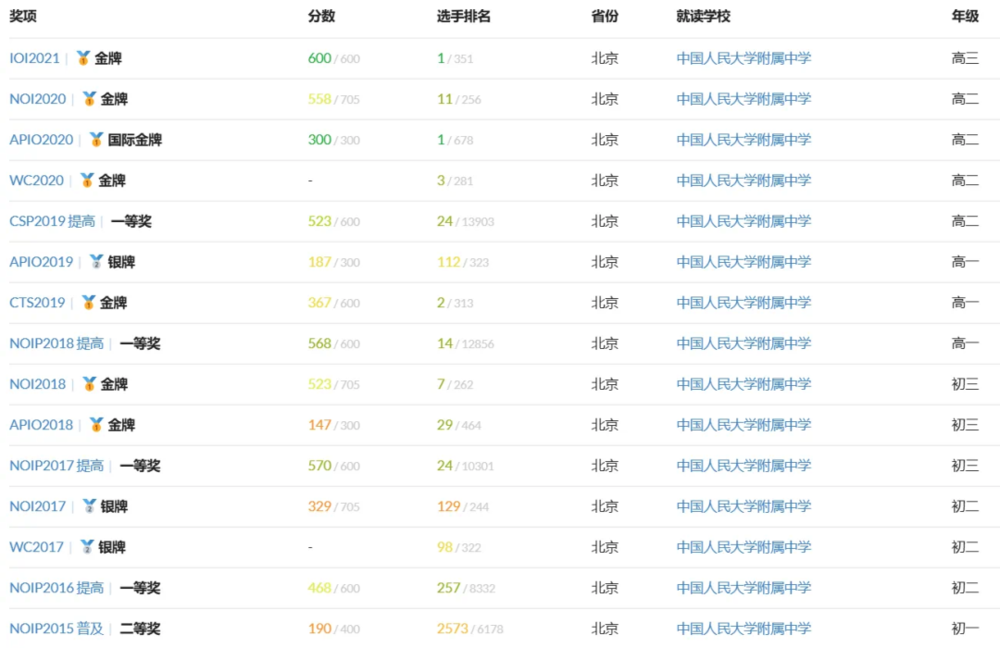Click the 分数 column header
This screenshot has width=1000, height=648.
pos(321,17)
